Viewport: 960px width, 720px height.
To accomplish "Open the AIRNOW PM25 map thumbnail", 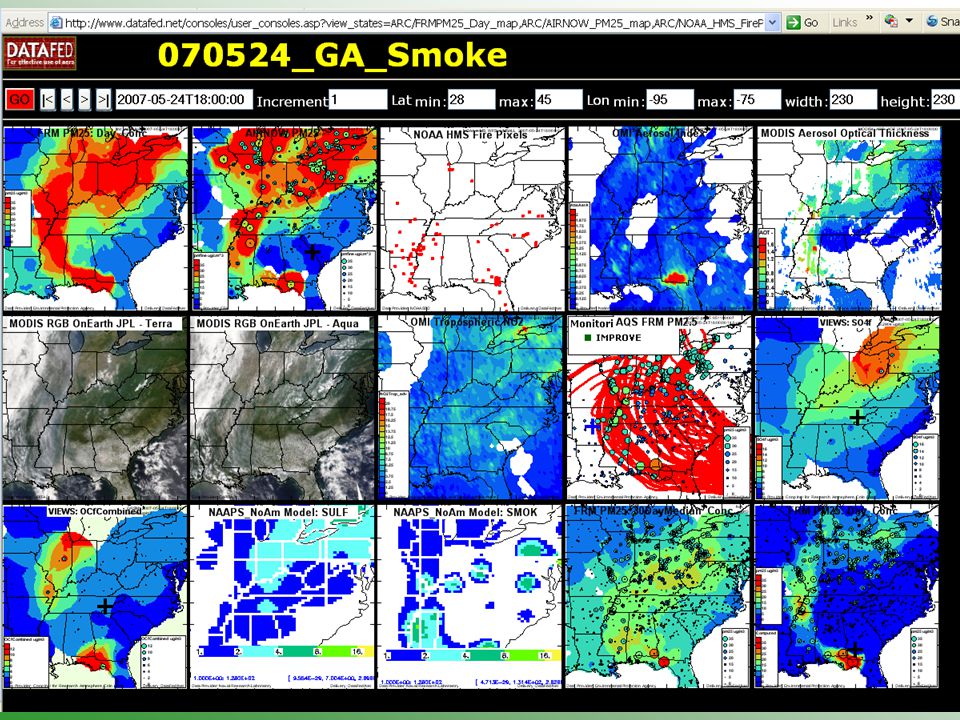I will [284, 219].
